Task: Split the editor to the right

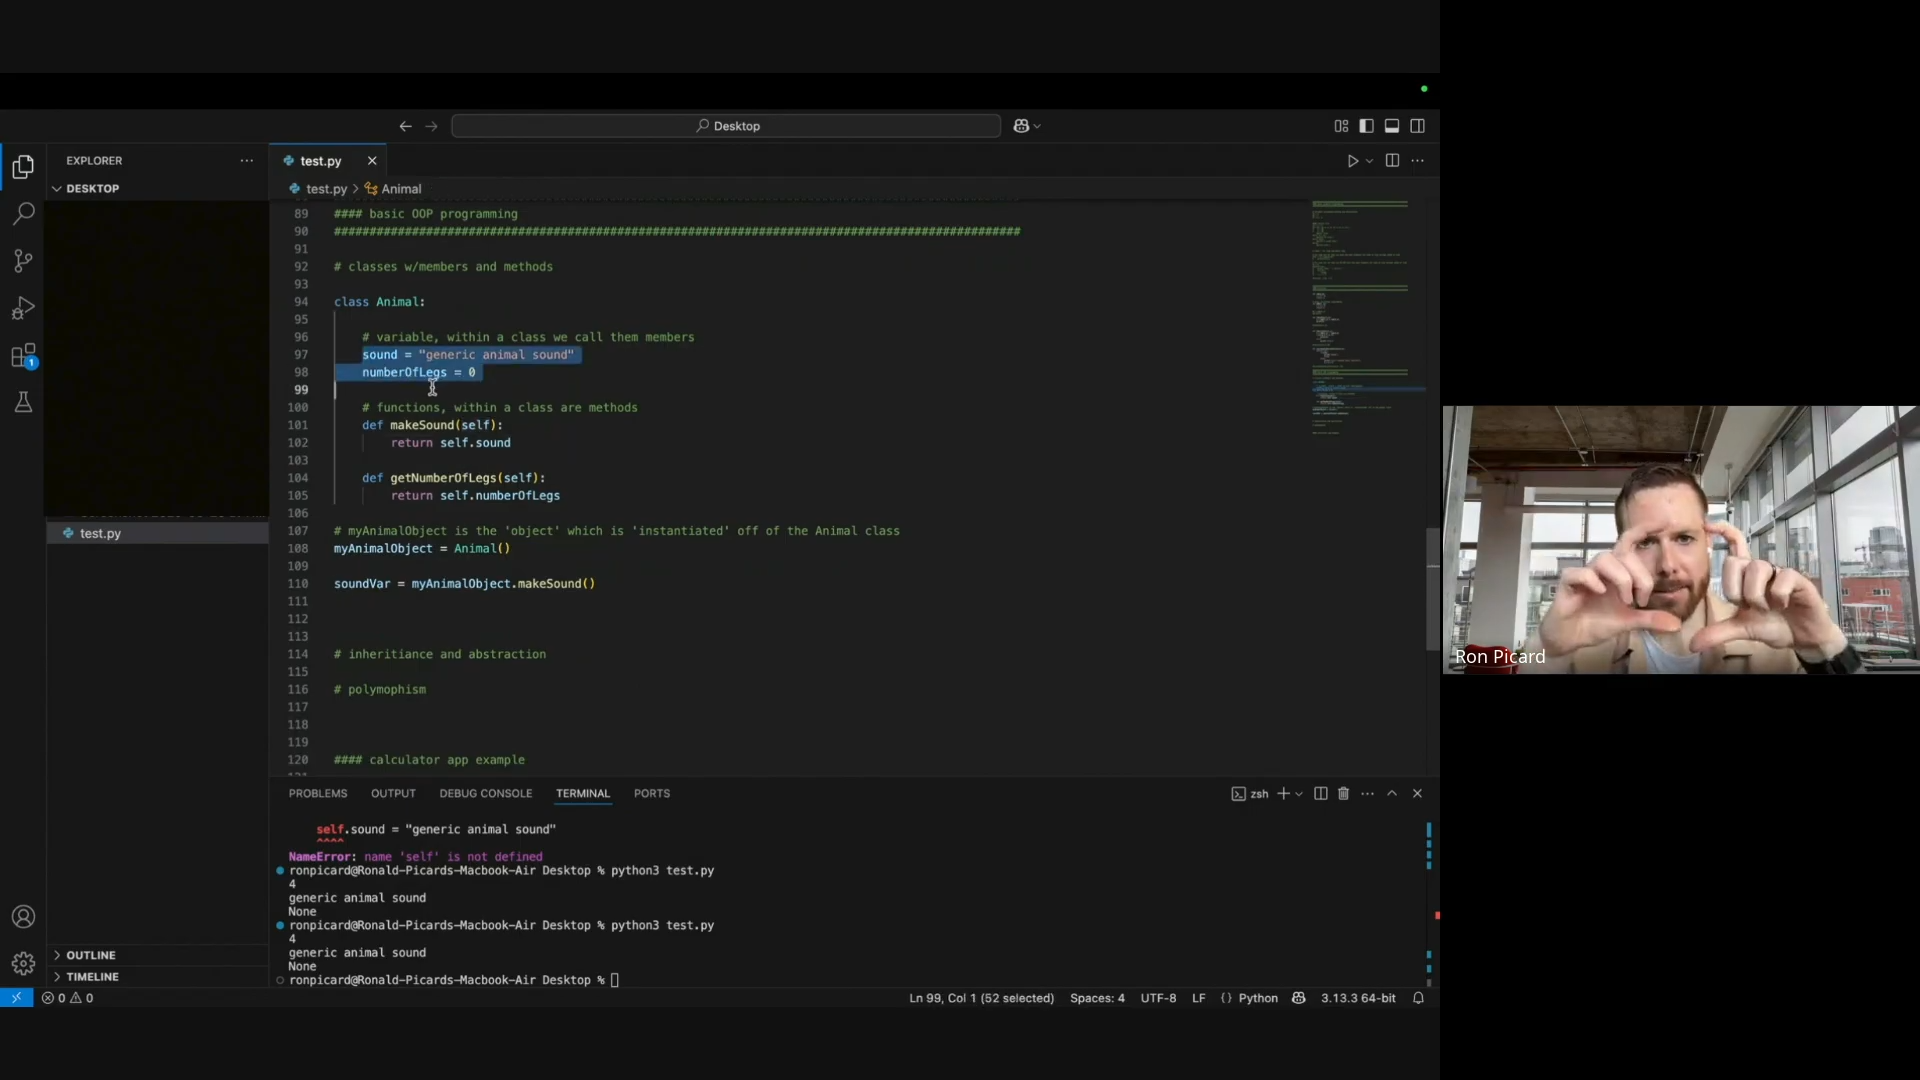Action: 1392,161
